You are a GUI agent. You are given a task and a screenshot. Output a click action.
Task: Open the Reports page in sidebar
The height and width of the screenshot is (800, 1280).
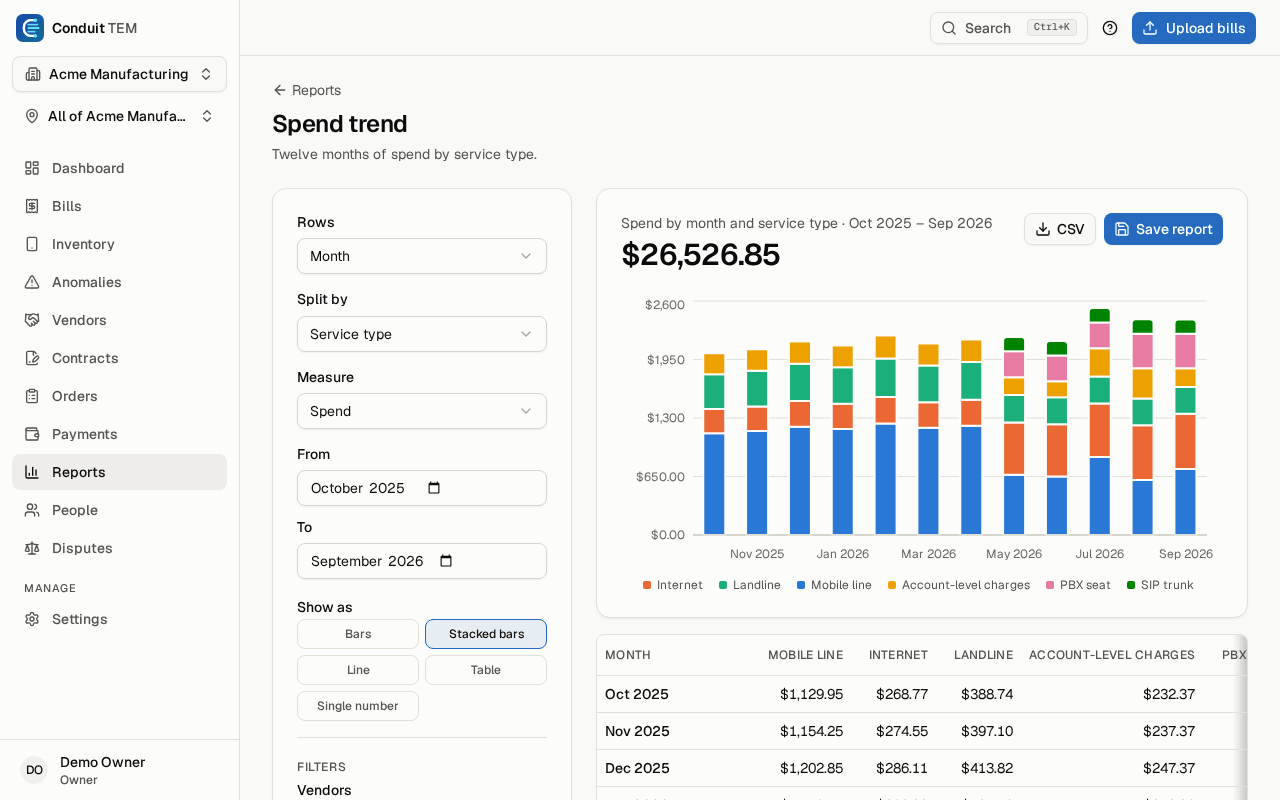click(119, 472)
